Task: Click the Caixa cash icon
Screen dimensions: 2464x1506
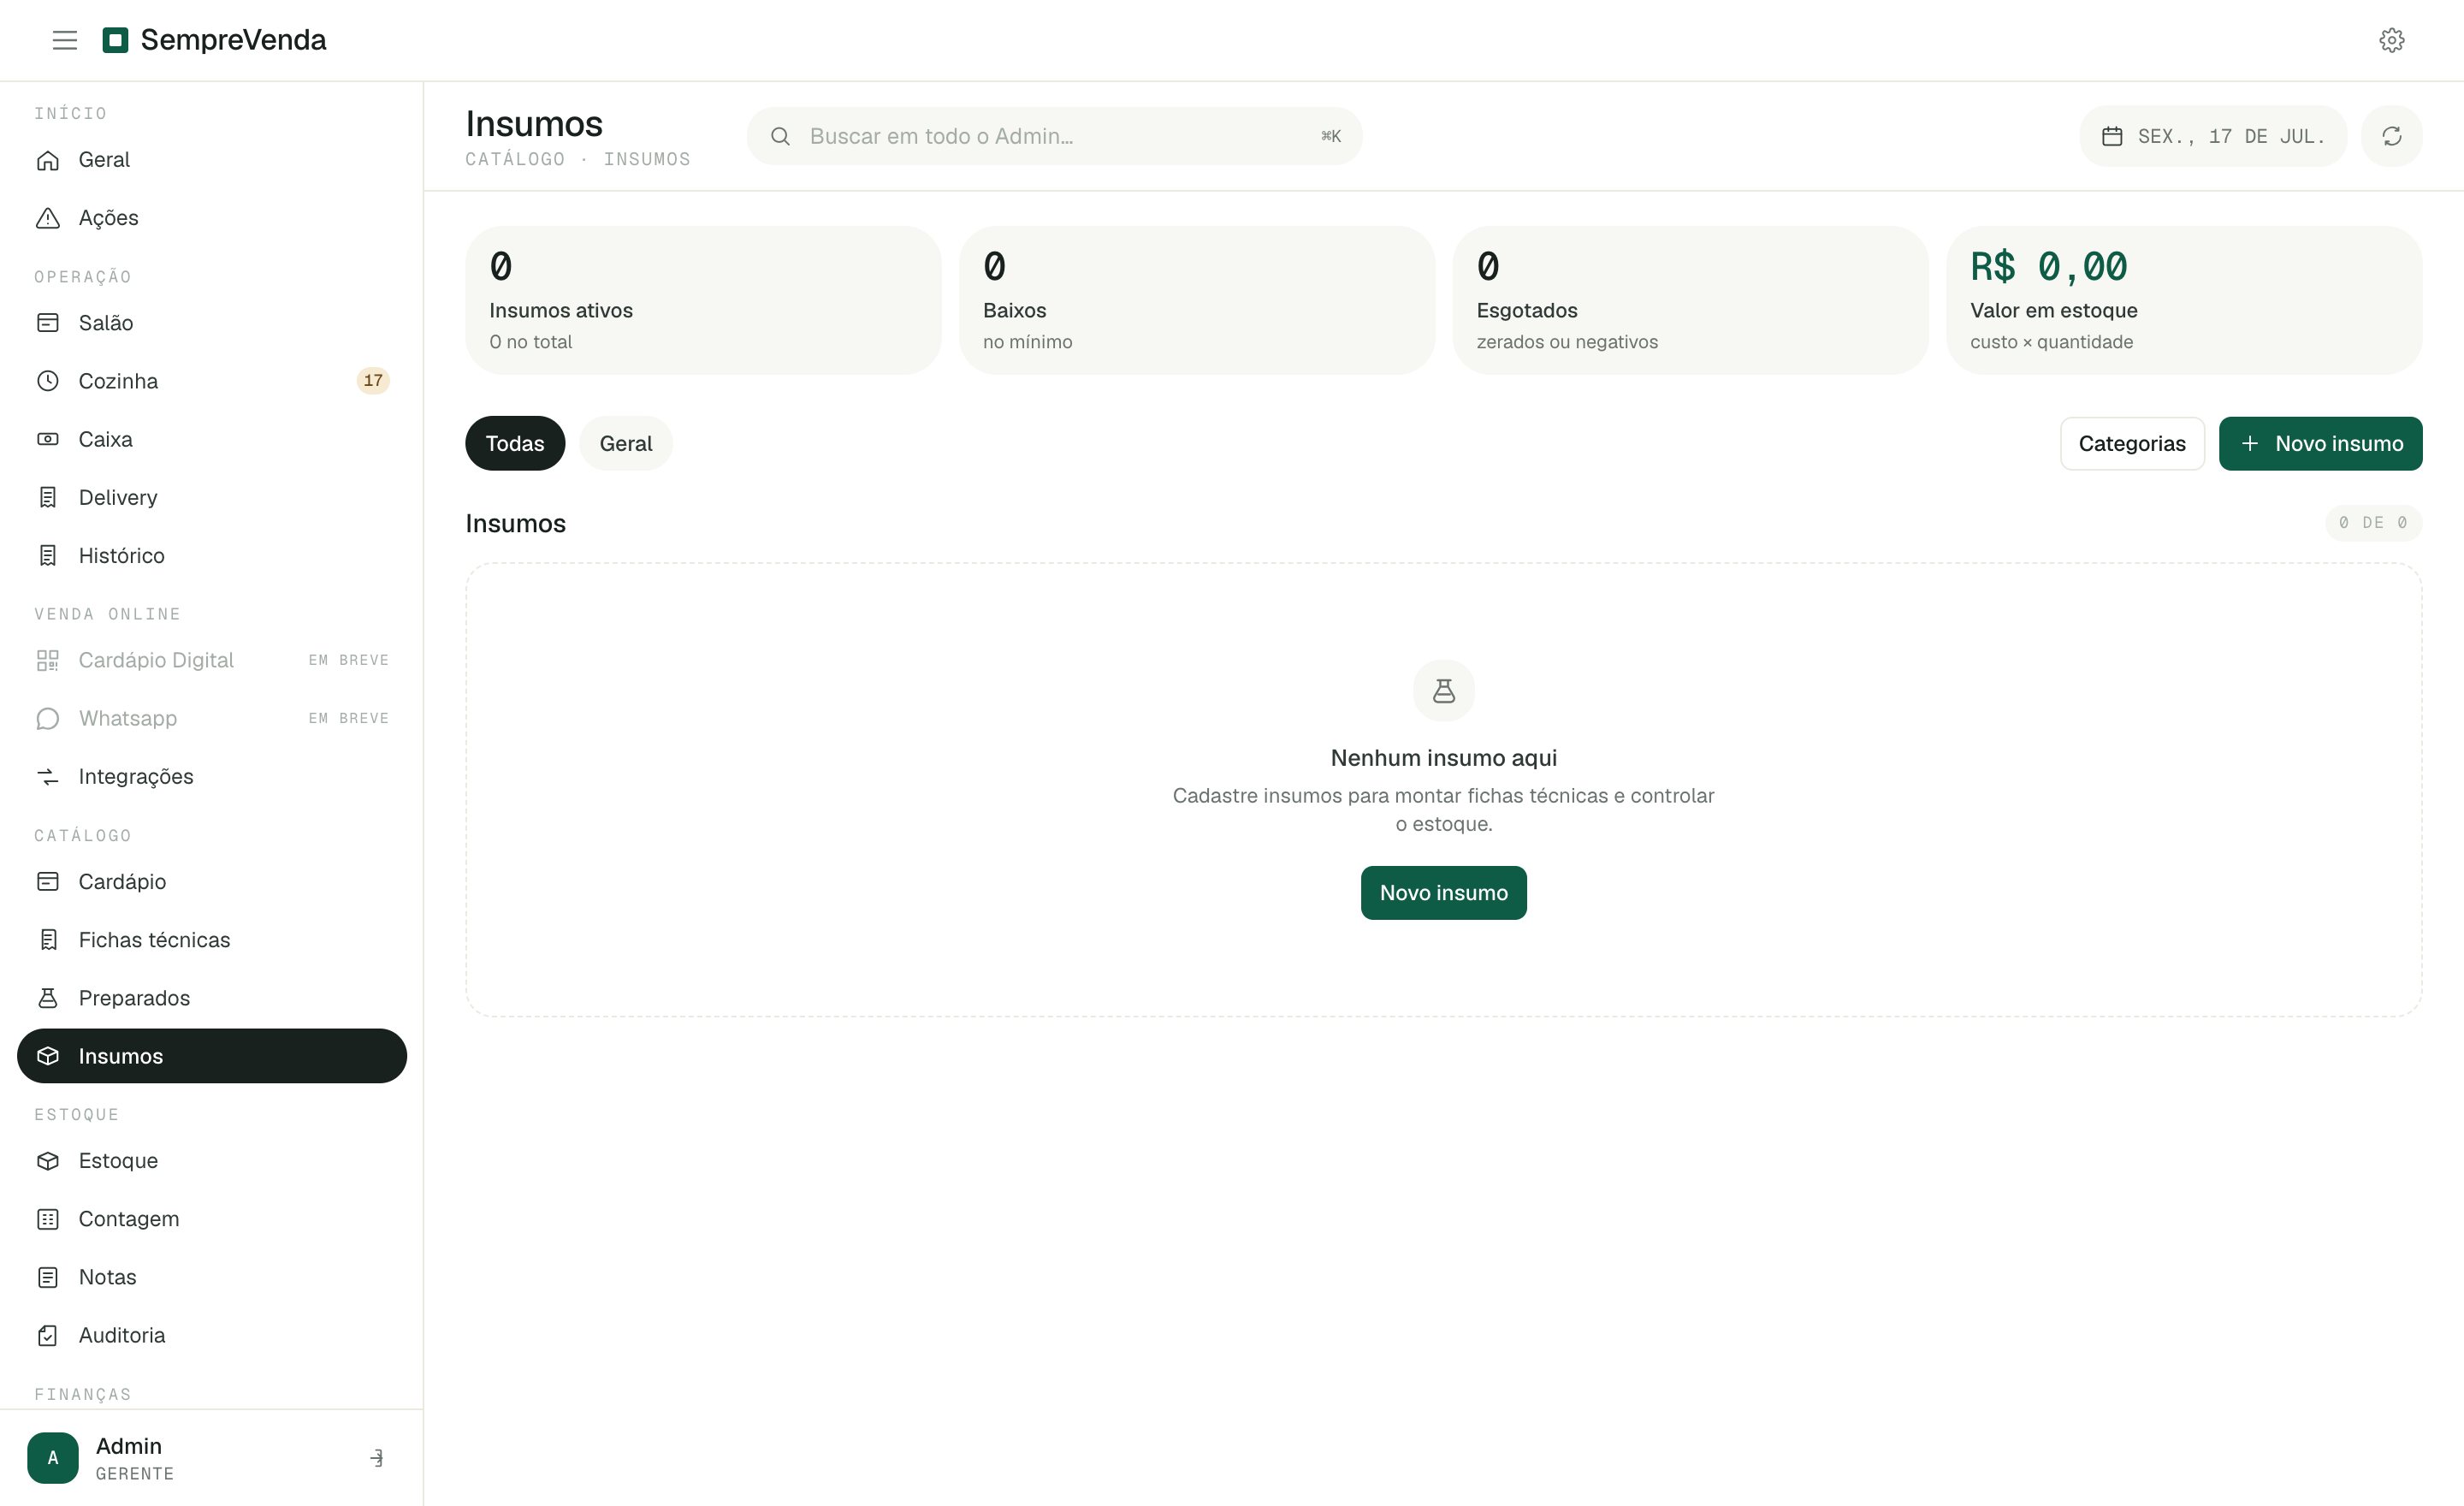Action: (x=48, y=439)
